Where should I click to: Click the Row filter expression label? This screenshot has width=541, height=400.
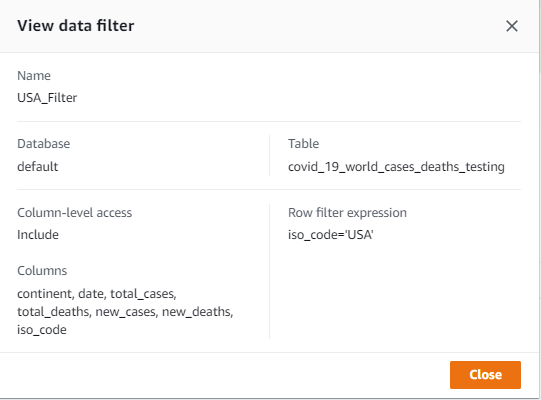tap(347, 213)
